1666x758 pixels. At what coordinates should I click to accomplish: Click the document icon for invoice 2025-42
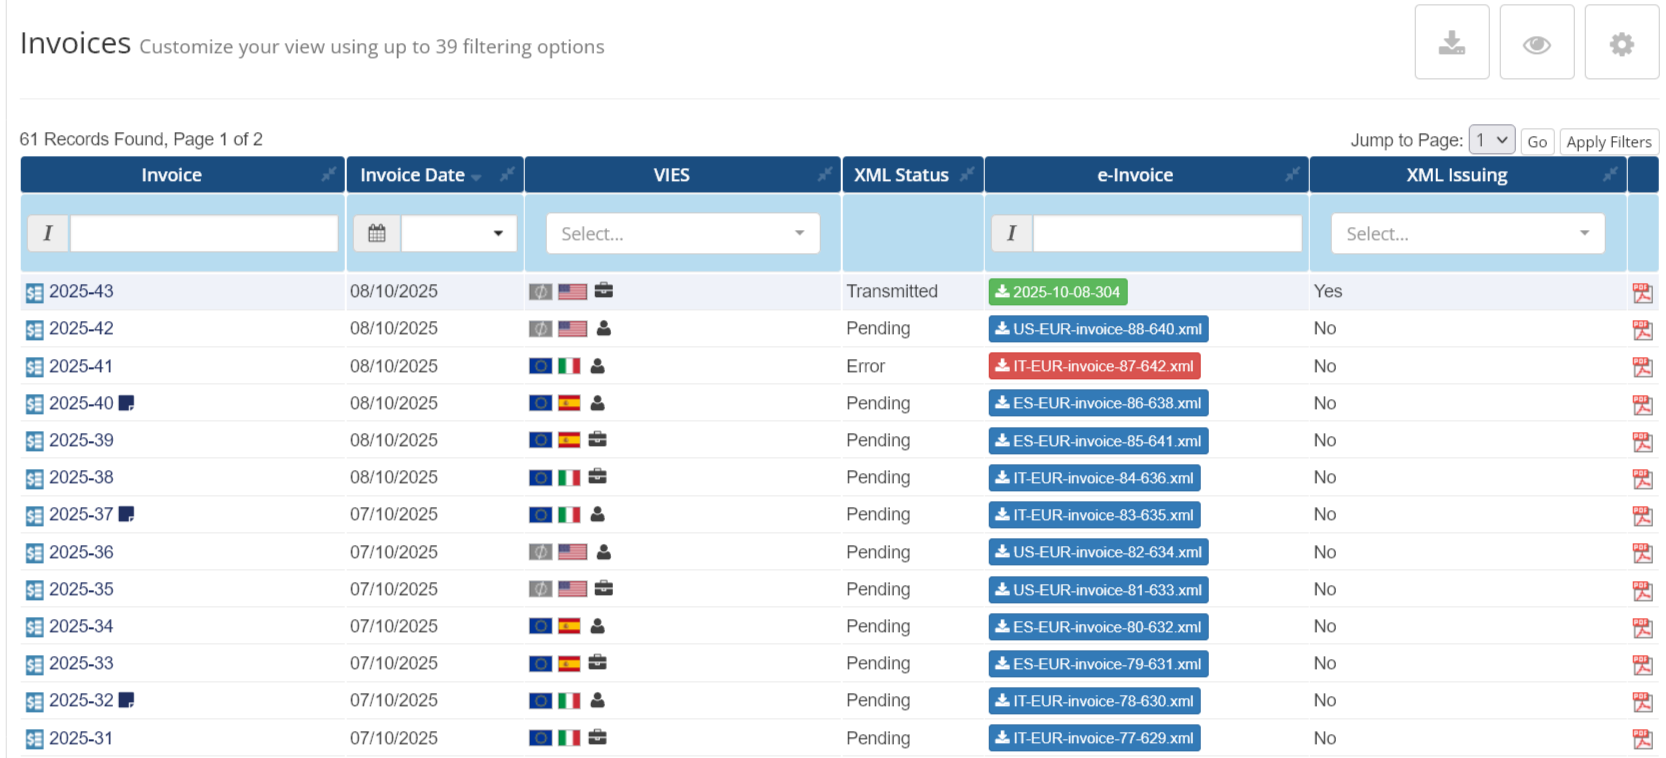(34, 329)
